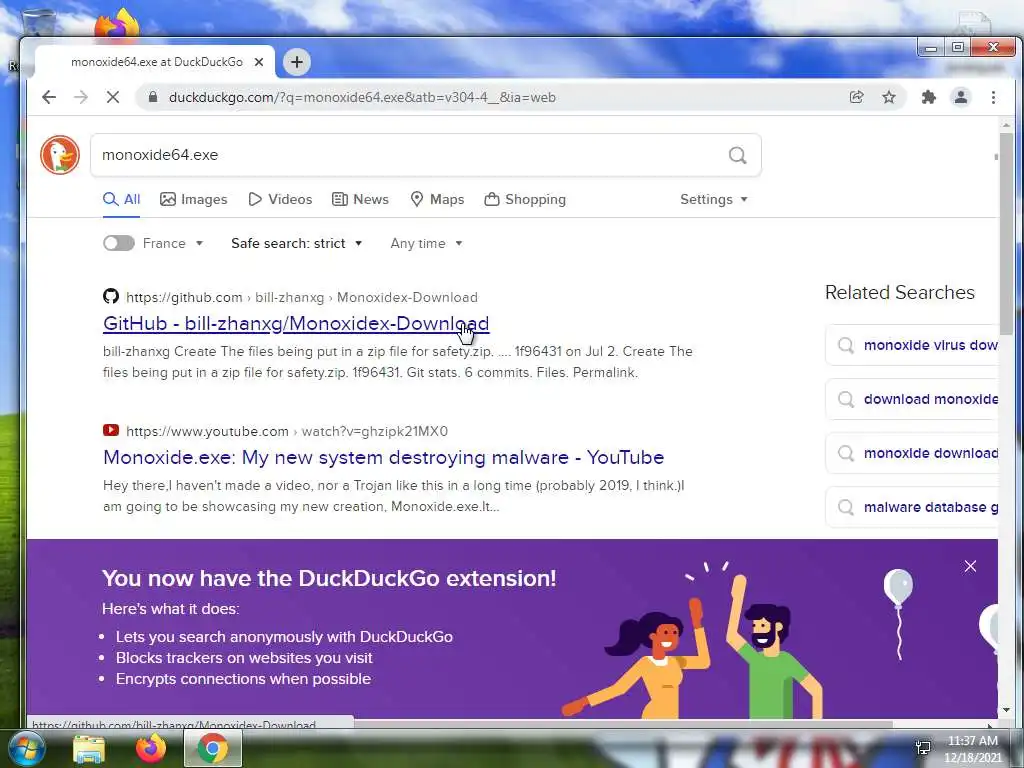This screenshot has height=768, width=1024.
Task: Click 'Lets you search anonymously with DuckDuckGo' text
Action: tap(284, 637)
